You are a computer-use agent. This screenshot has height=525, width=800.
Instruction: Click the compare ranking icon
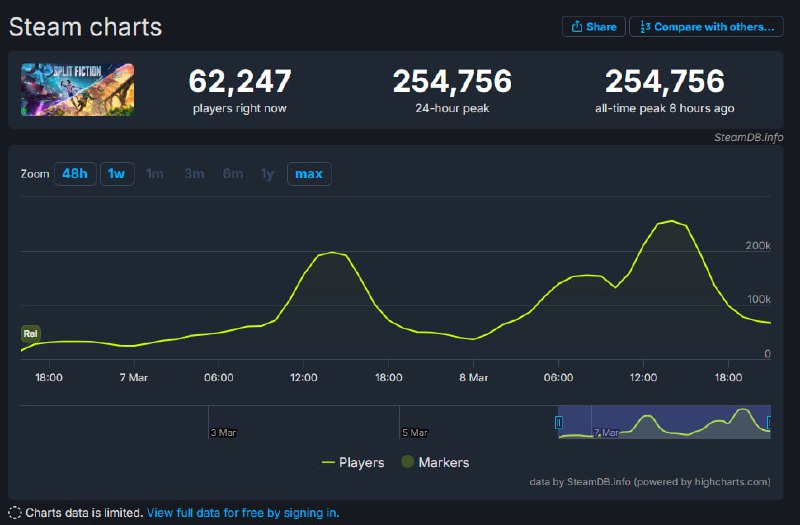point(645,27)
